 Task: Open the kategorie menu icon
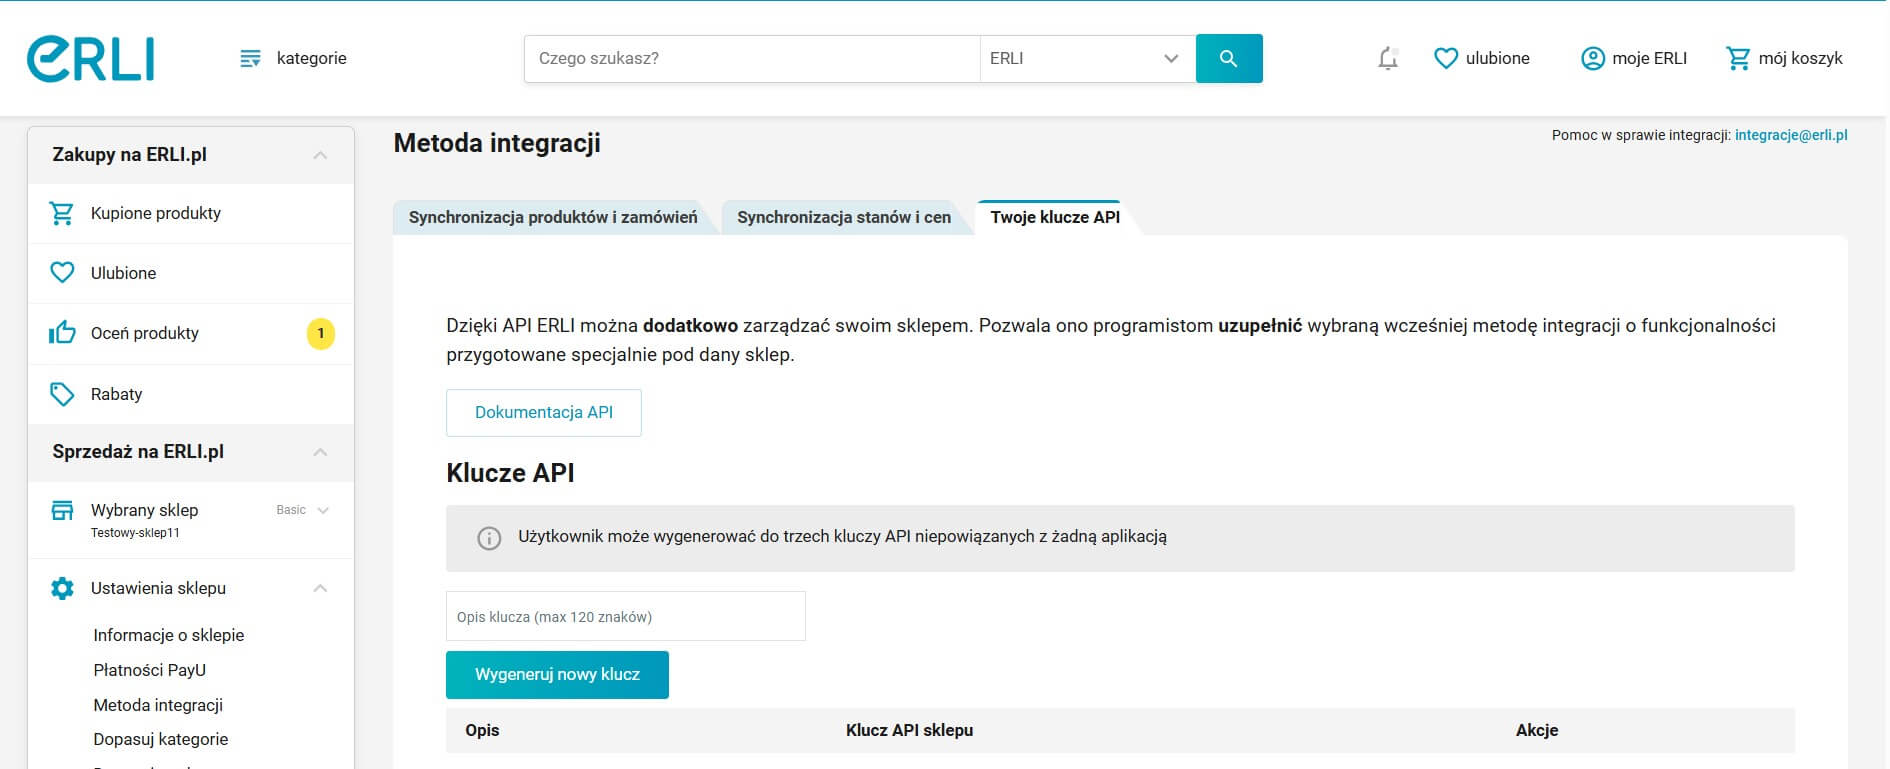(x=250, y=59)
